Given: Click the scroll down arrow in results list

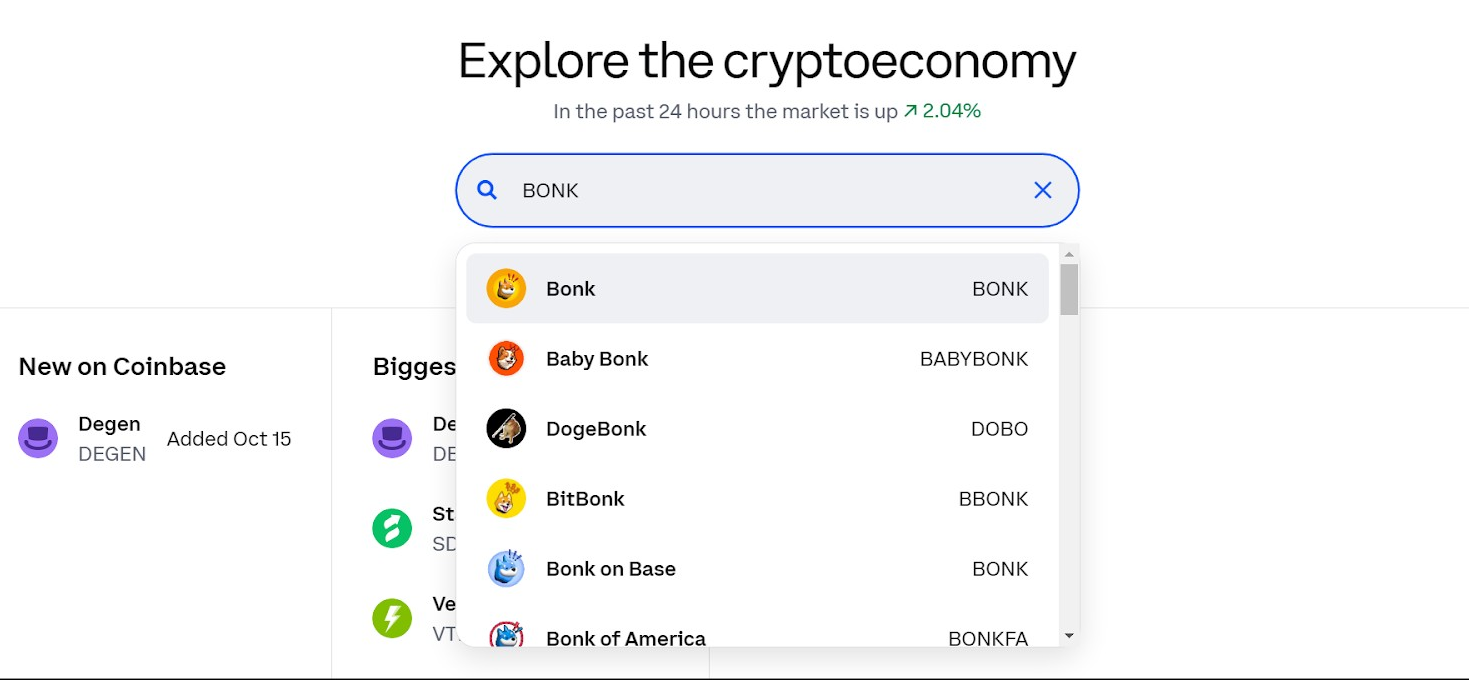Looking at the screenshot, I should pos(1069,635).
